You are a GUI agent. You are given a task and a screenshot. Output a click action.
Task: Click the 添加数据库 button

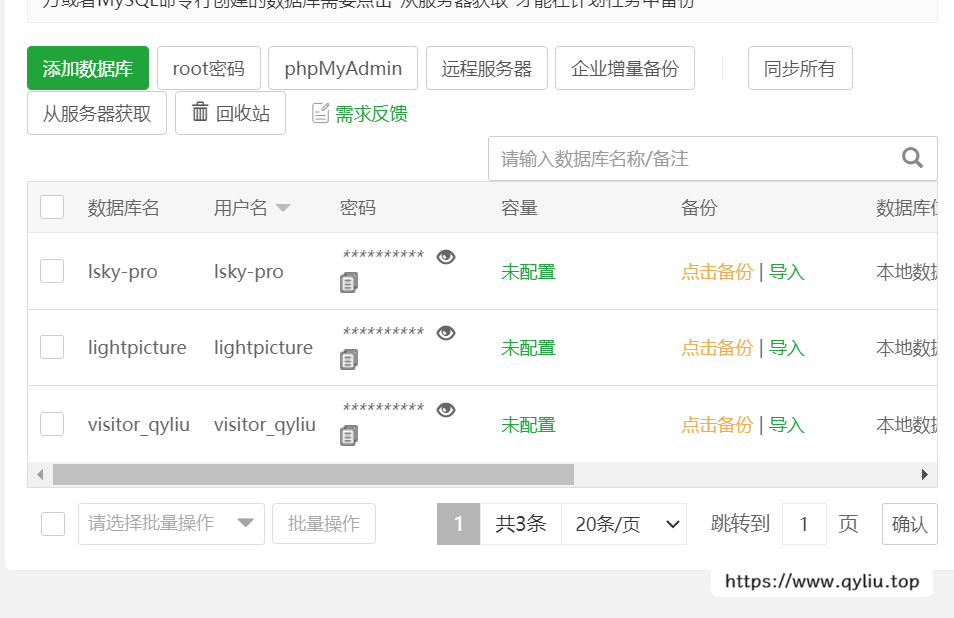pos(88,68)
